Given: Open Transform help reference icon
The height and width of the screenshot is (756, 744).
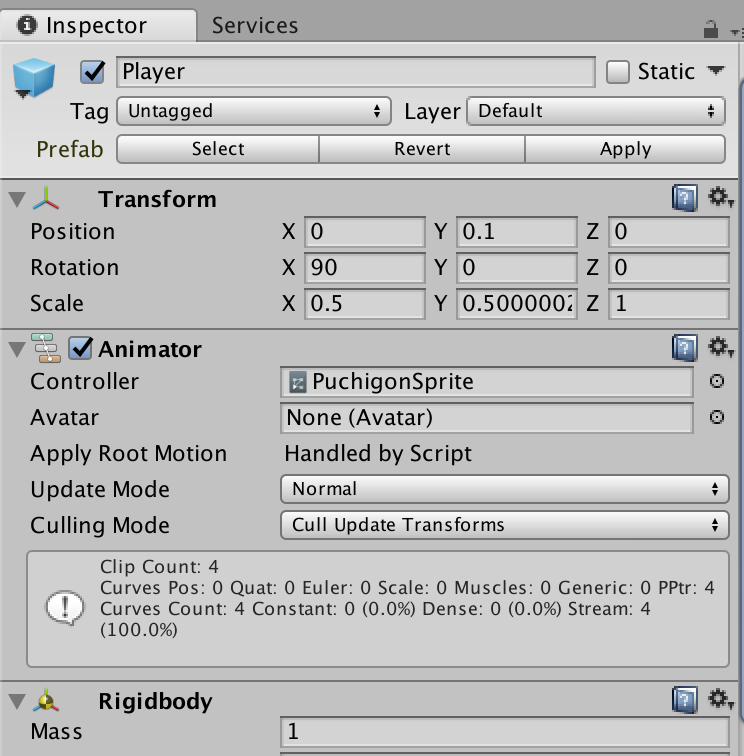Looking at the screenshot, I should 685,198.
